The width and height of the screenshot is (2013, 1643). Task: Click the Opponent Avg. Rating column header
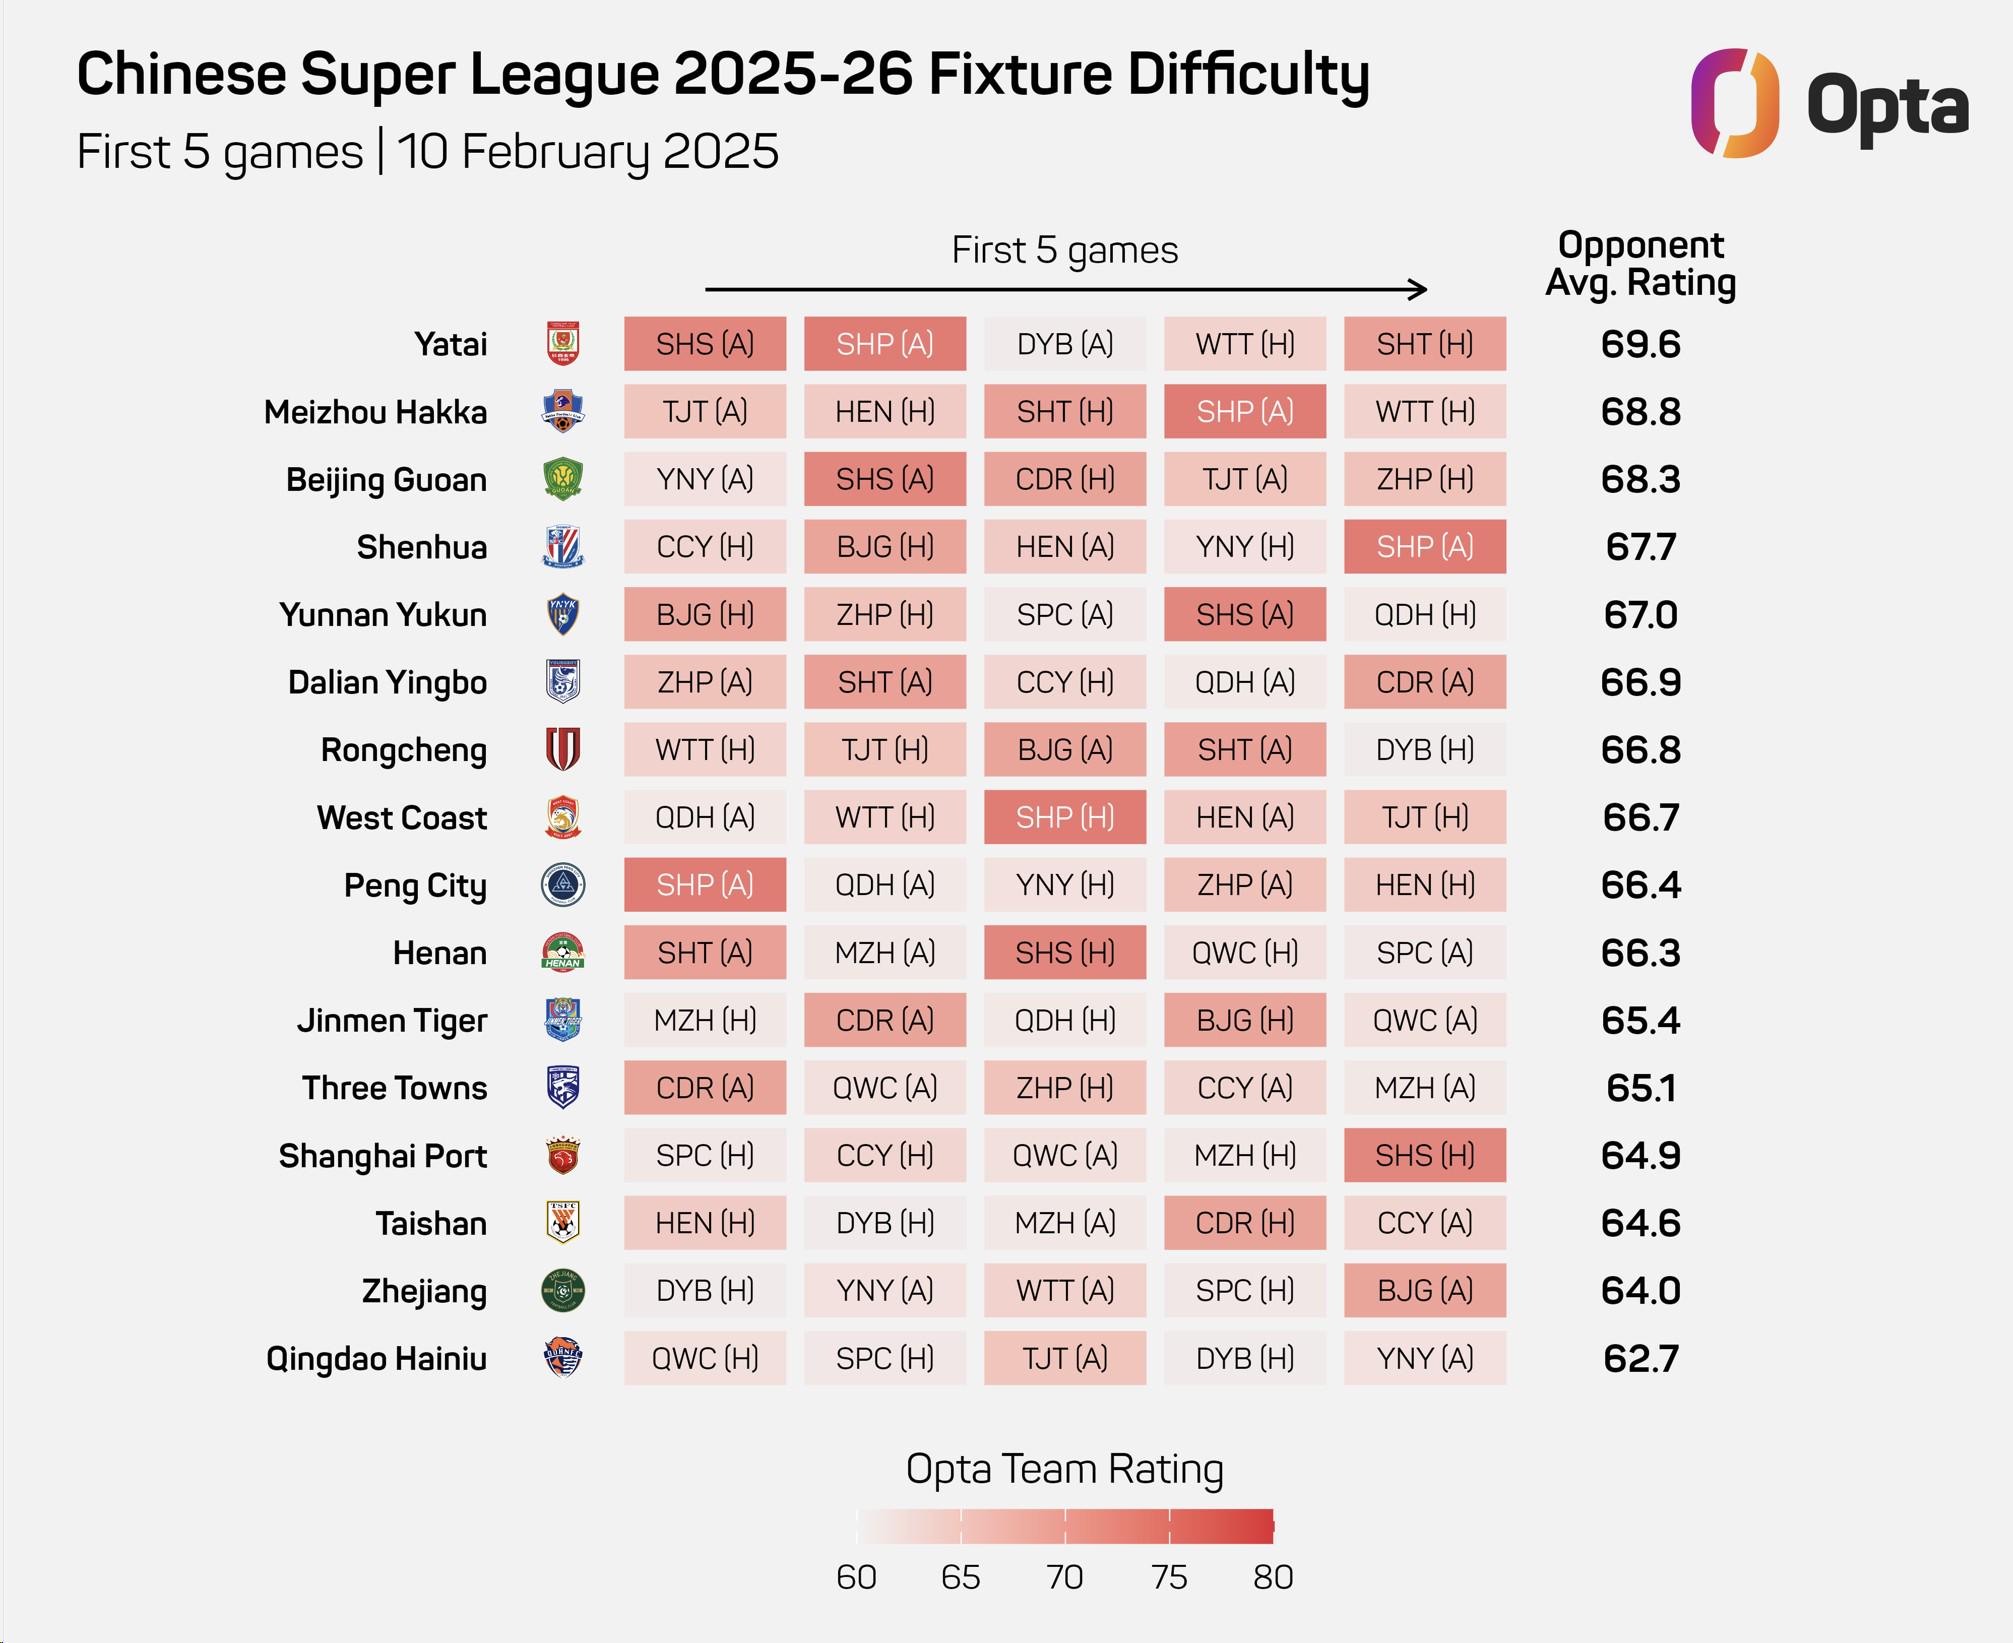click(1640, 264)
